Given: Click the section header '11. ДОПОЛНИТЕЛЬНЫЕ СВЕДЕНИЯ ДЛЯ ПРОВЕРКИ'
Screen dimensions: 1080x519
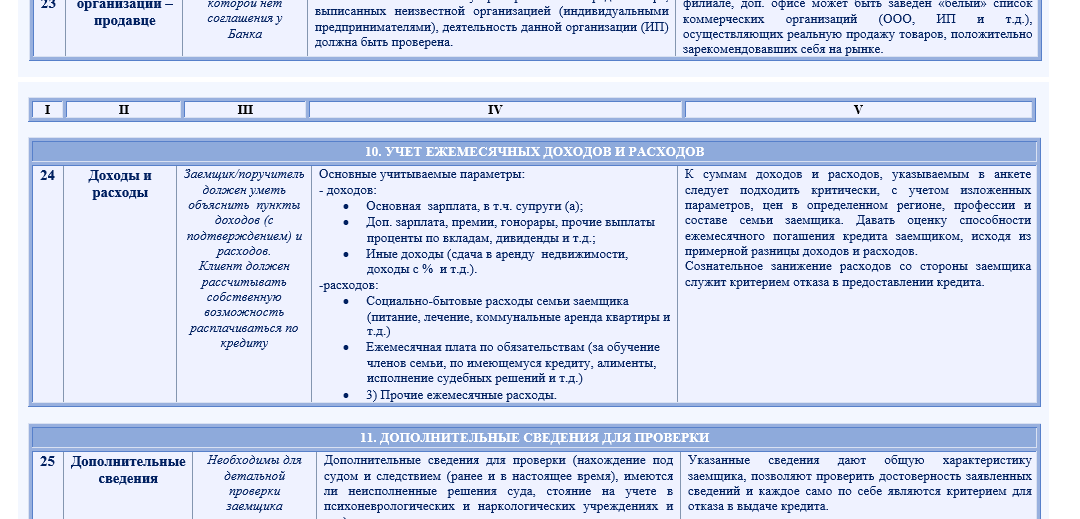Looking at the screenshot, I should tap(534, 438).
